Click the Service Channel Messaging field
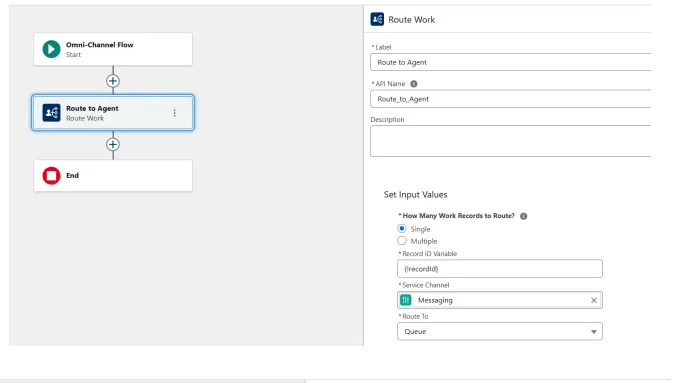Screen dimensions: 688x383 click(x=500, y=300)
